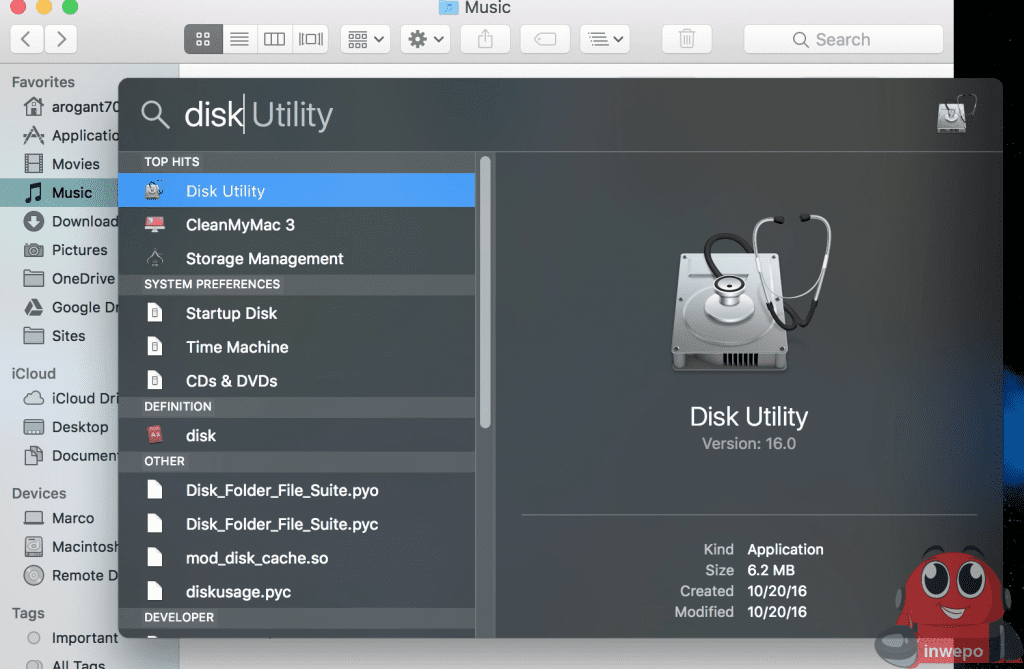Select Disk_Folder_File_Suite.pyc file

[x=296, y=524]
